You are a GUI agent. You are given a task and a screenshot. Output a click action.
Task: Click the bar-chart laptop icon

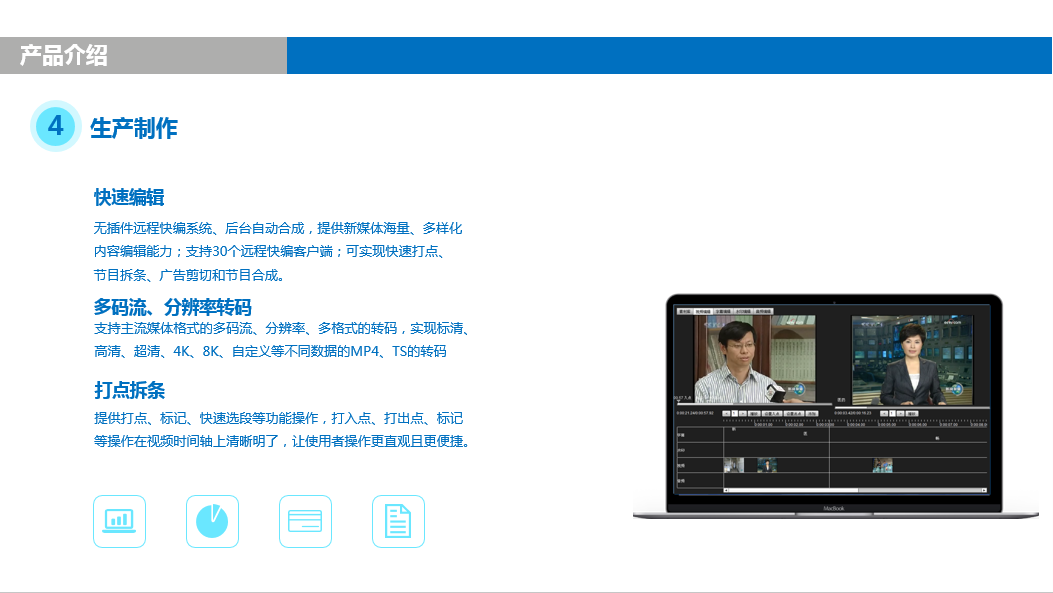[x=120, y=521]
